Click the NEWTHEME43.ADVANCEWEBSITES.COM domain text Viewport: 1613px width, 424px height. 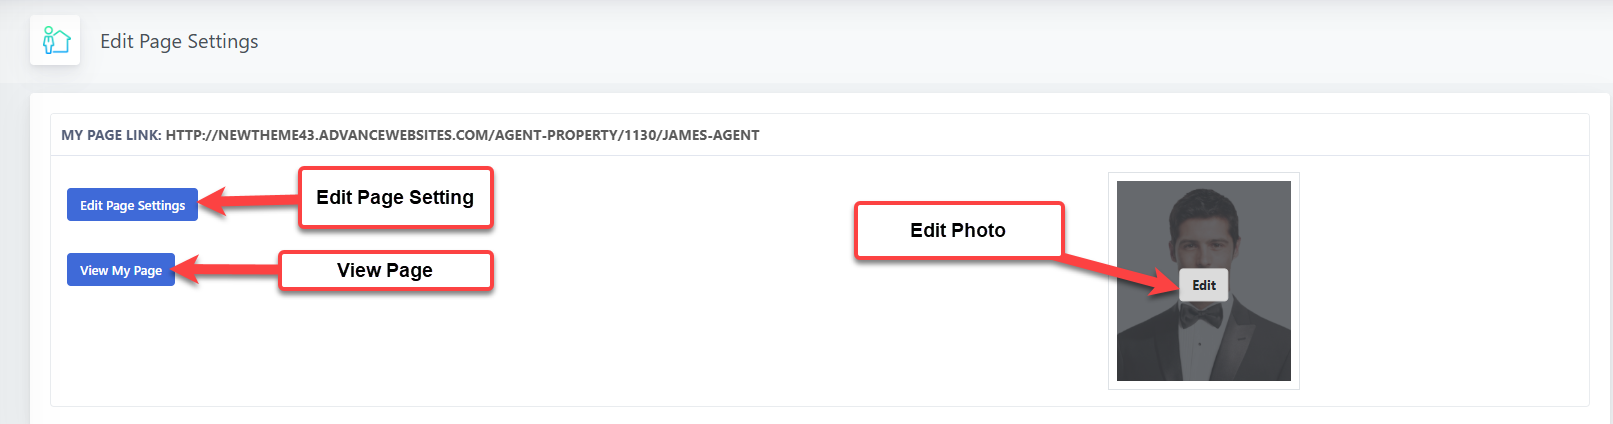point(354,135)
